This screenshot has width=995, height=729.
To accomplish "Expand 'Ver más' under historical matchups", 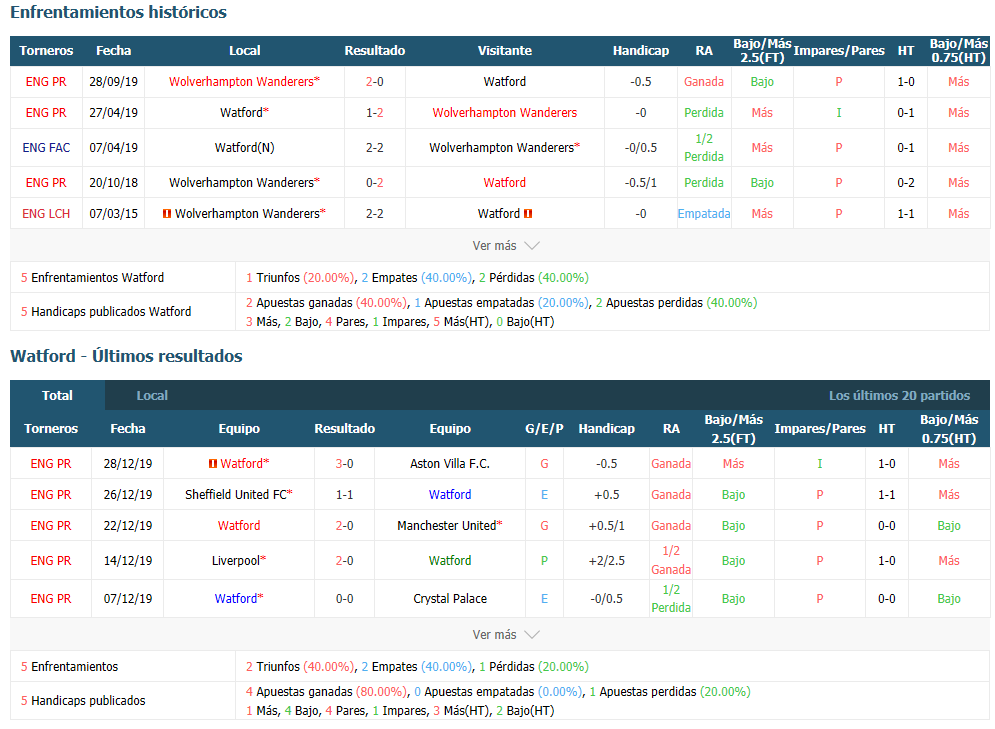I will [505, 246].
